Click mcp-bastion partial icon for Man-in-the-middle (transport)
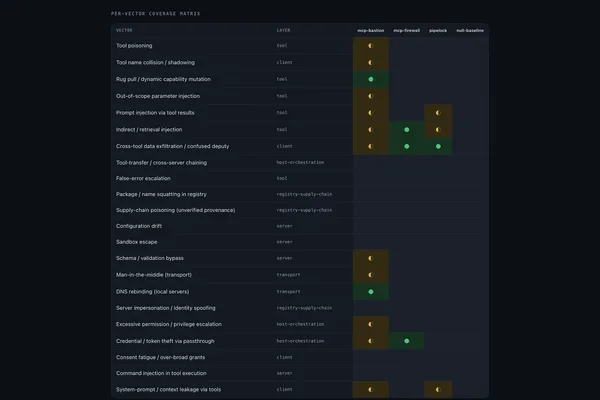The image size is (600, 400). coord(370,275)
